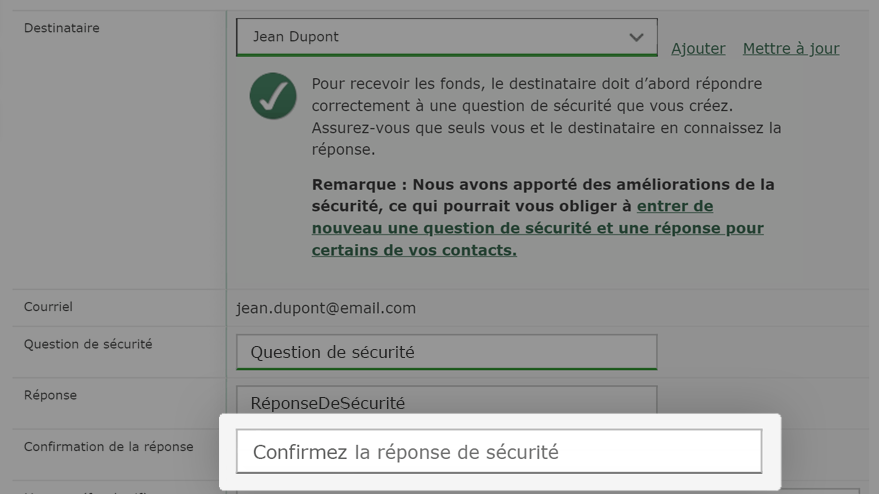This screenshot has width=879, height=494.
Task: Select the jean.dupont@email.com address text
Action: tap(326, 308)
